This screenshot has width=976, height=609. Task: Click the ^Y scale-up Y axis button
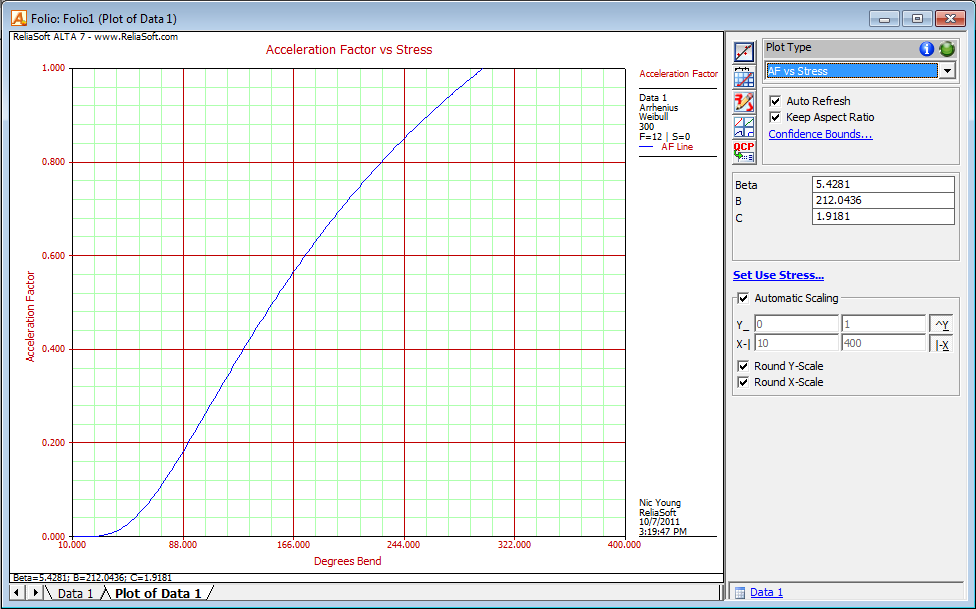tap(941, 324)
